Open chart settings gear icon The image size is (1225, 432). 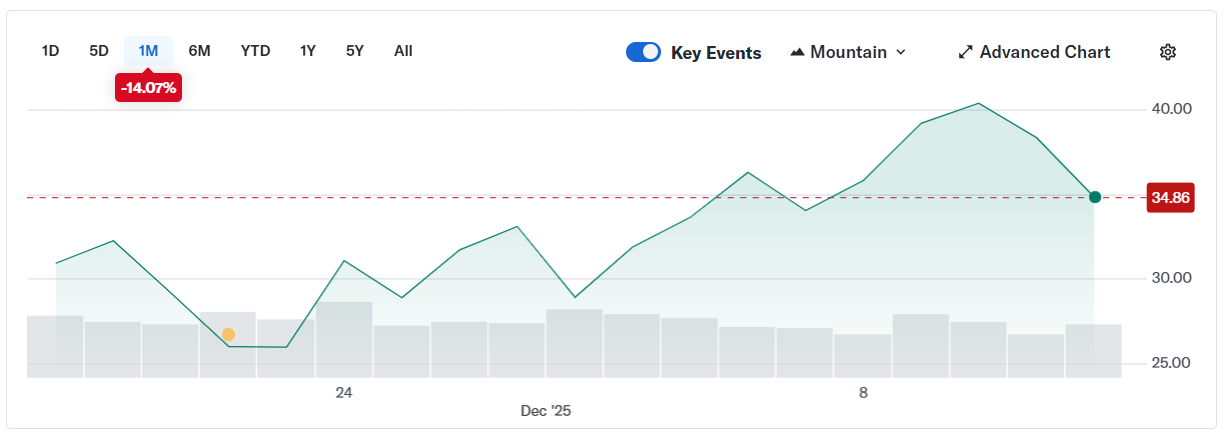pos(1167,52)
